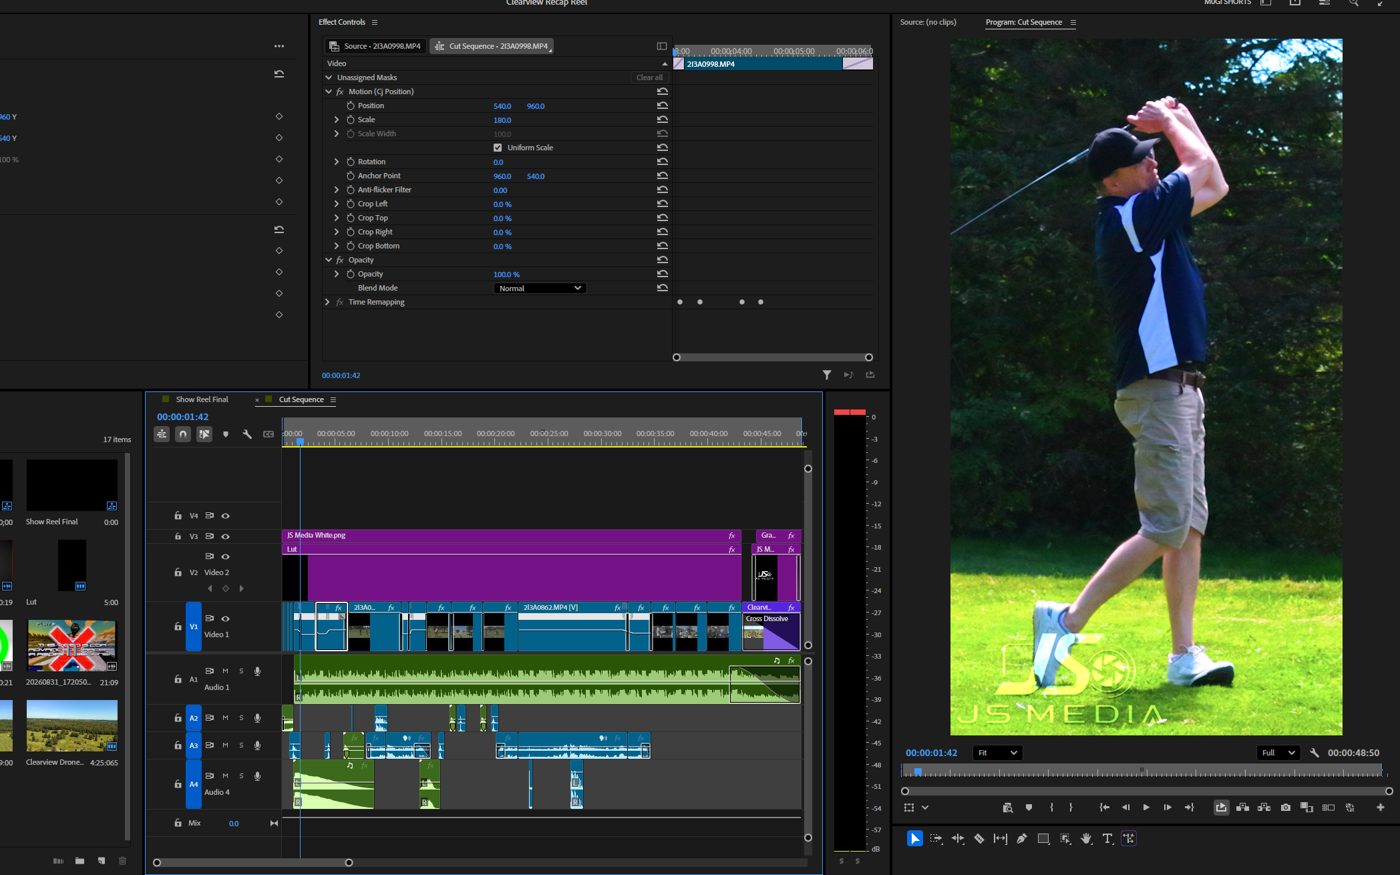Hide Video 1 track output eye
Screen dimensions: 1400x875
point(225,618)
